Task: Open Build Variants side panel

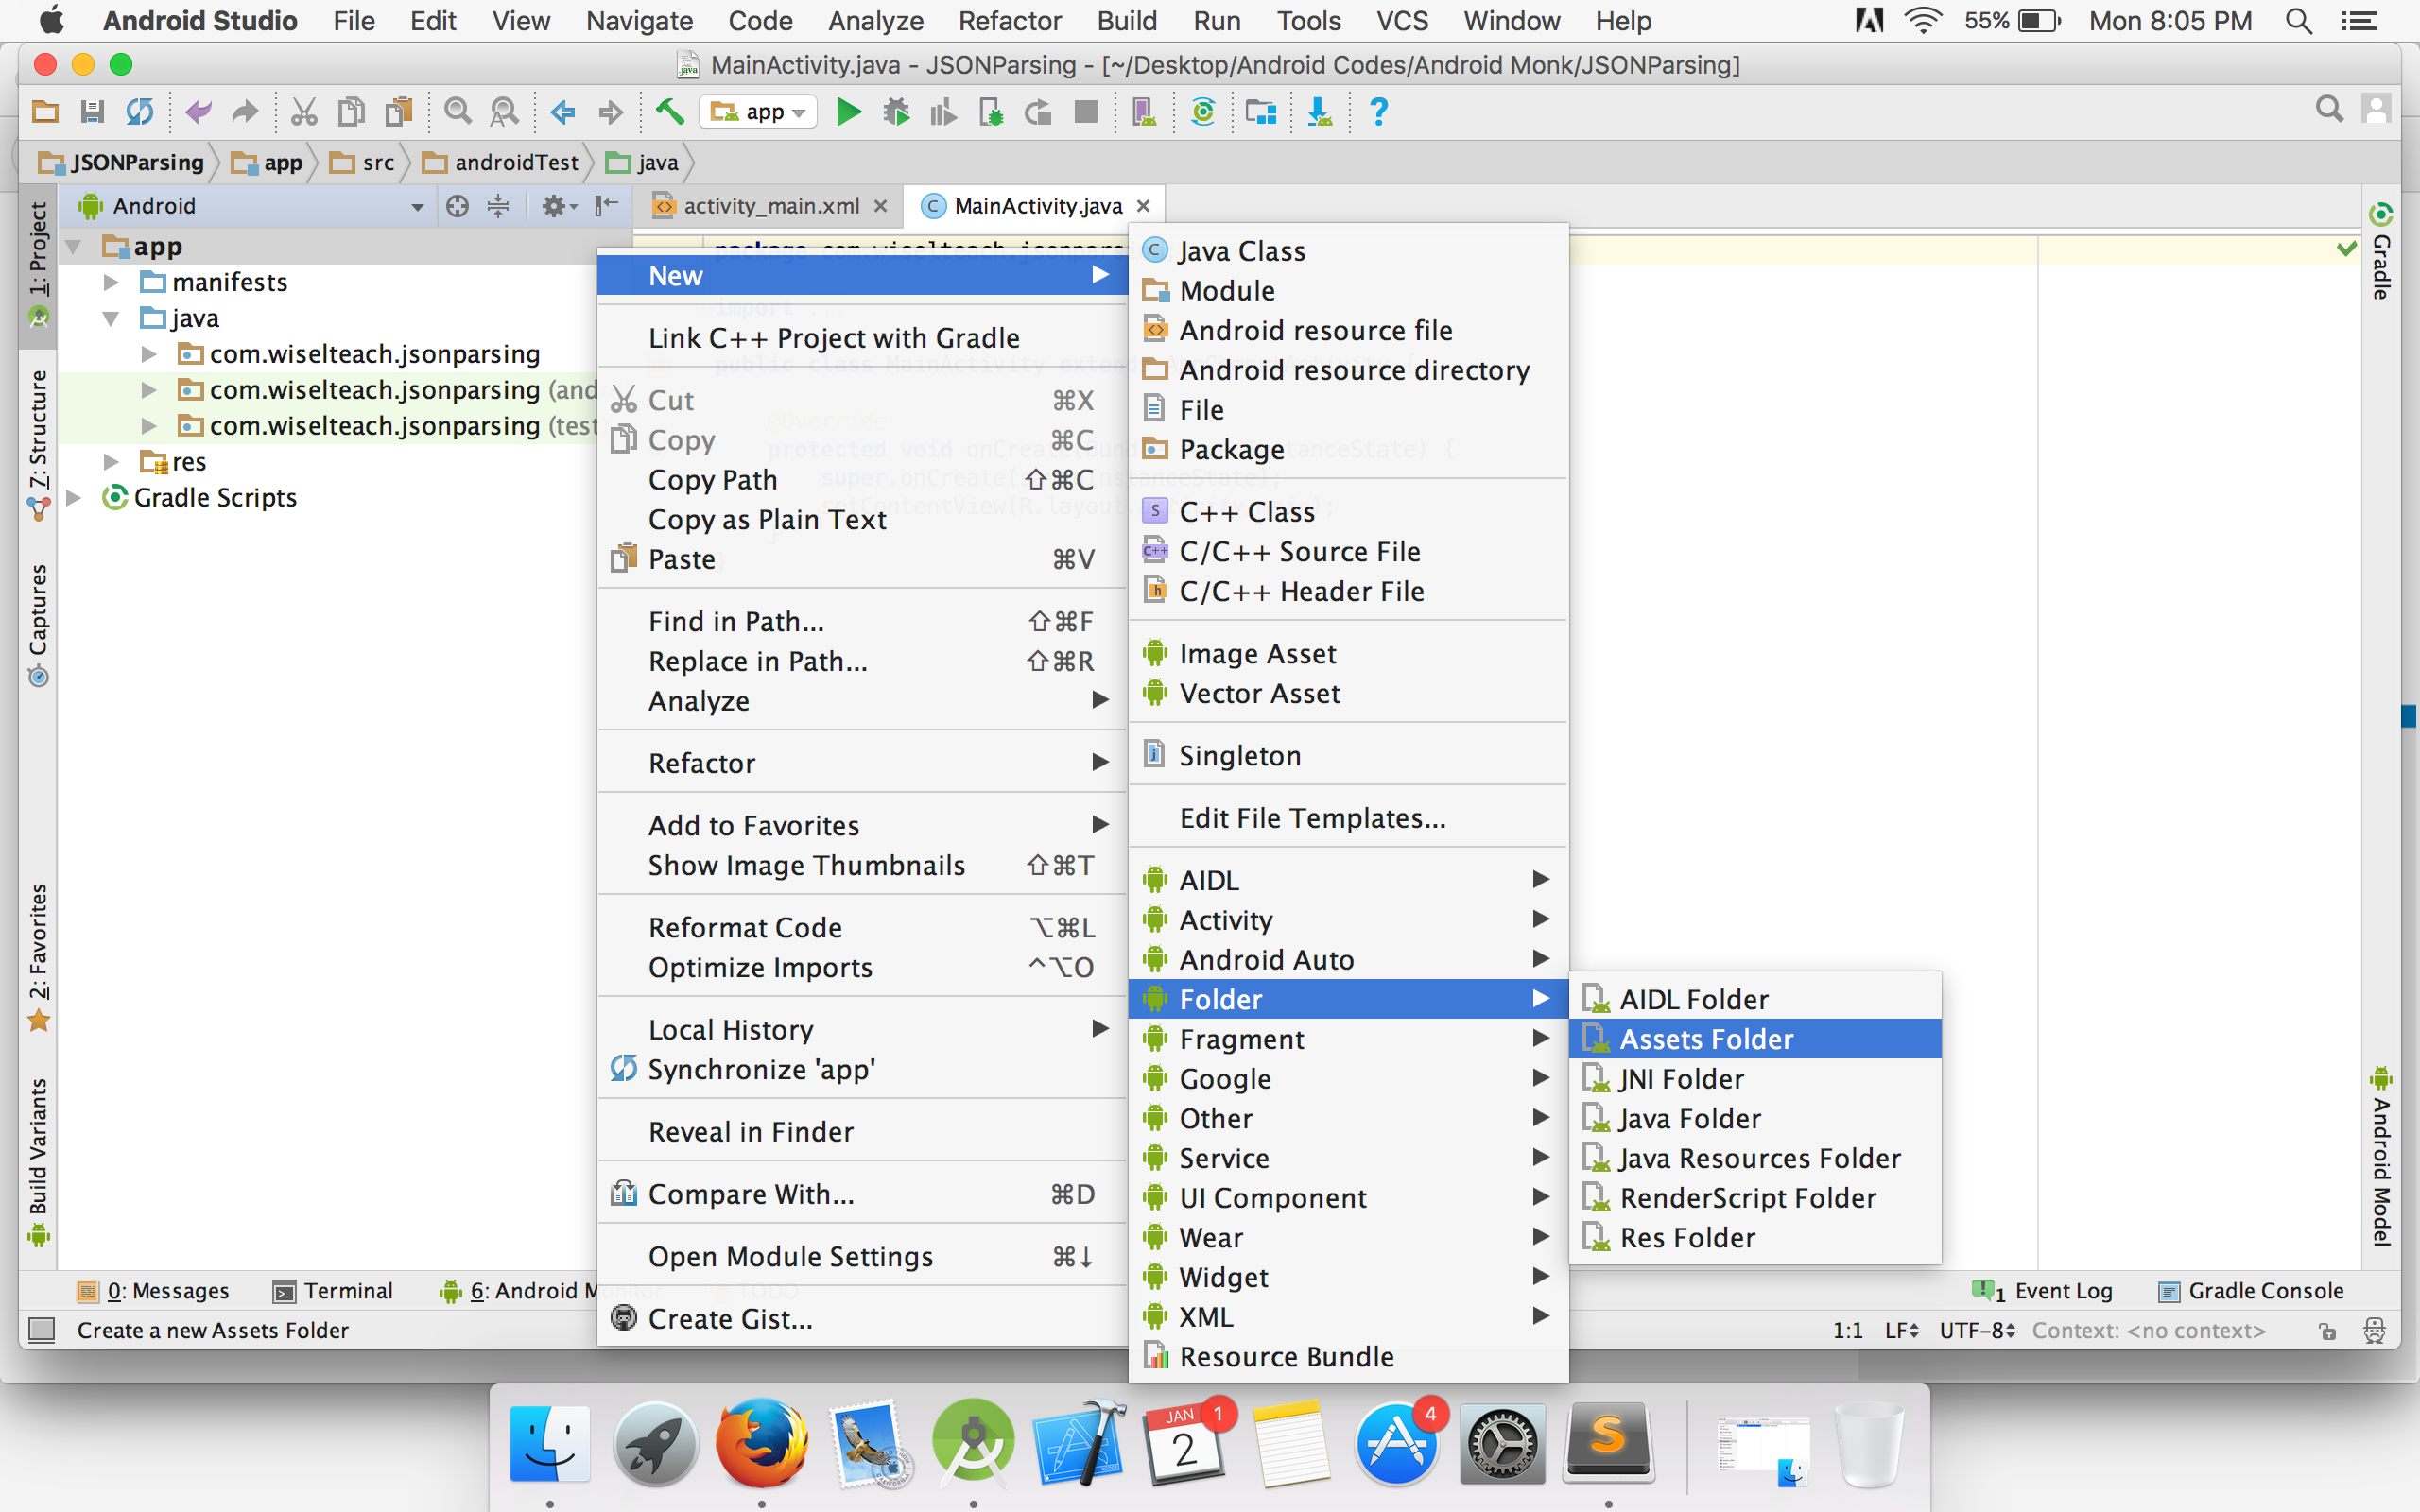Action: coord(38,1161)
